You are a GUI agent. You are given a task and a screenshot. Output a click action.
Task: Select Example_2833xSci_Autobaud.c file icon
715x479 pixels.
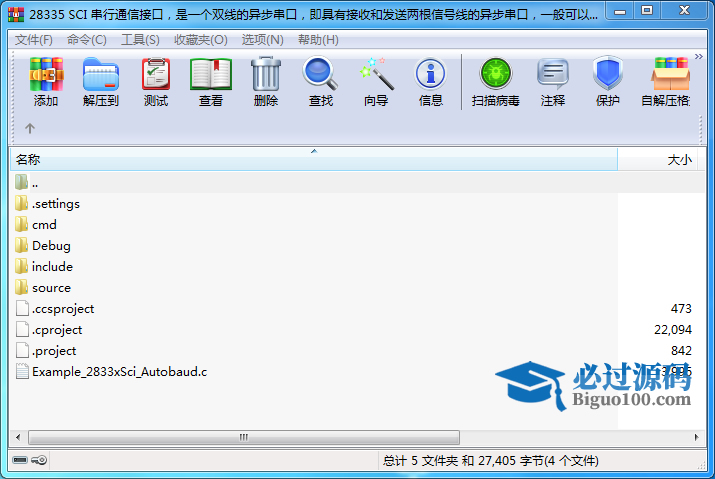pyautogui.click(x=22, y=371)
